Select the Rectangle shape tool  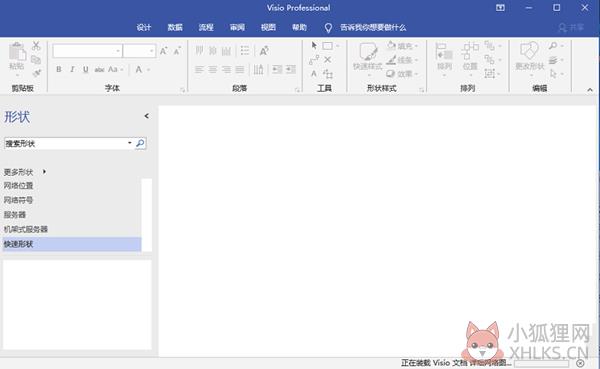coord(328,46)
